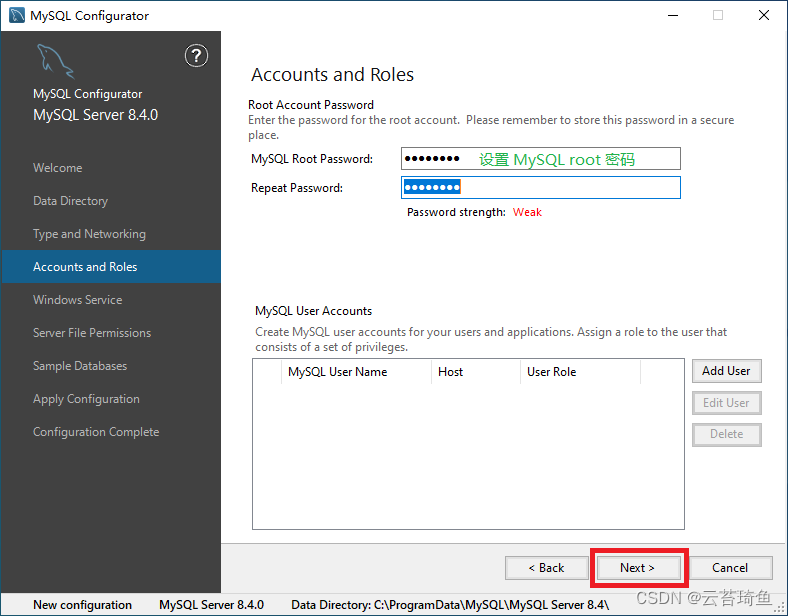The width and height of the screenshot is (788, 616).
Task: Click MySQL Server 8.4.0 in status bar
Action: 212,605
